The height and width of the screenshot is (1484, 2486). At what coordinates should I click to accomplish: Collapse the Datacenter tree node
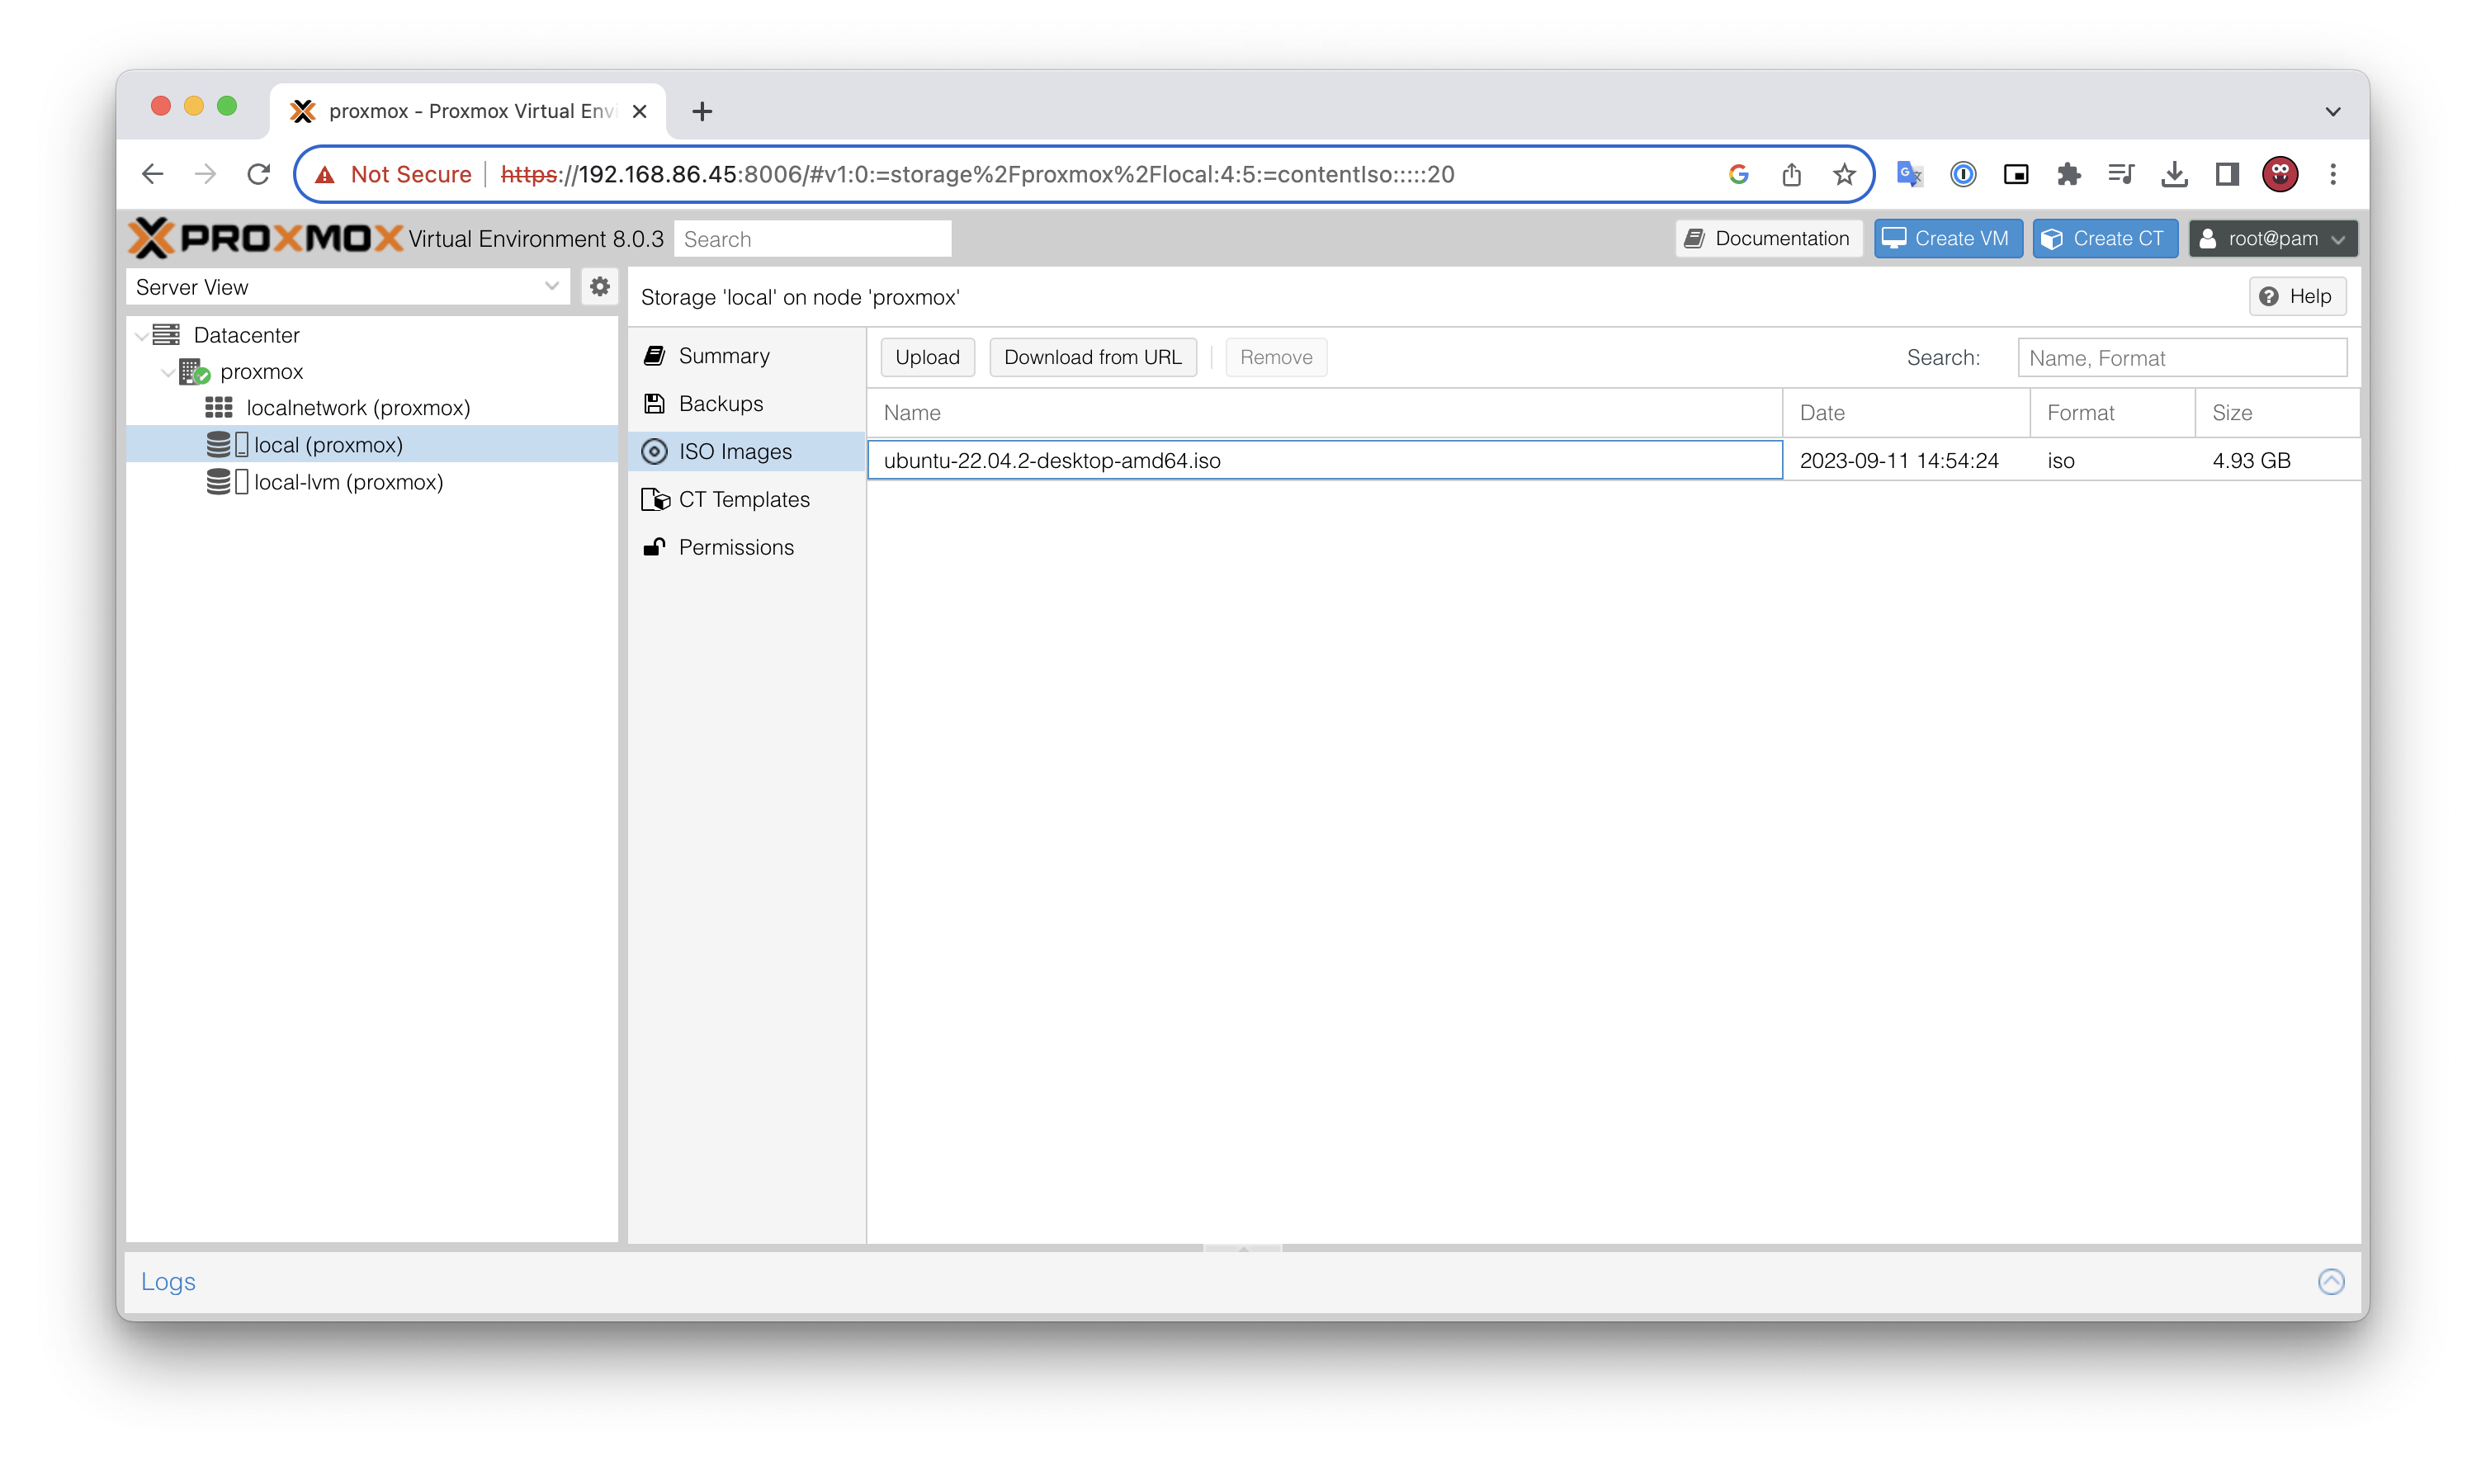pyautogui.click(x=142, y=336)
